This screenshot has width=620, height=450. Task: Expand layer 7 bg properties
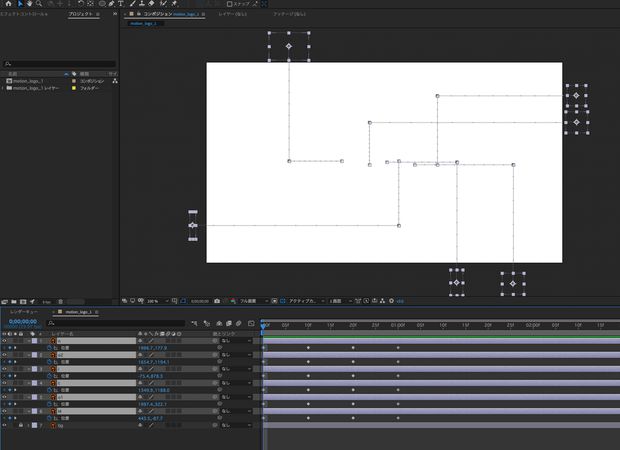coord(28,425)
